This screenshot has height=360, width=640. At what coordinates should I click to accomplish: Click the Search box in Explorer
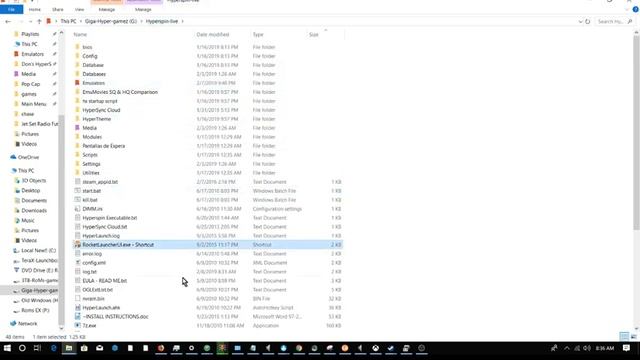[x=613, y=21]
